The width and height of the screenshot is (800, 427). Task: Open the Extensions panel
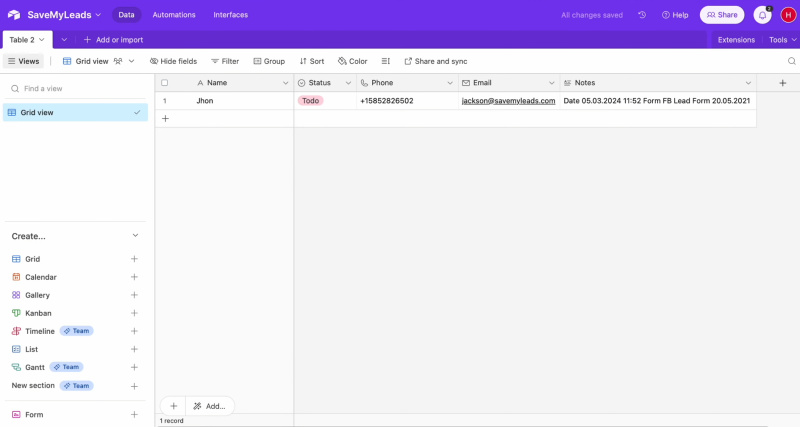736,40
